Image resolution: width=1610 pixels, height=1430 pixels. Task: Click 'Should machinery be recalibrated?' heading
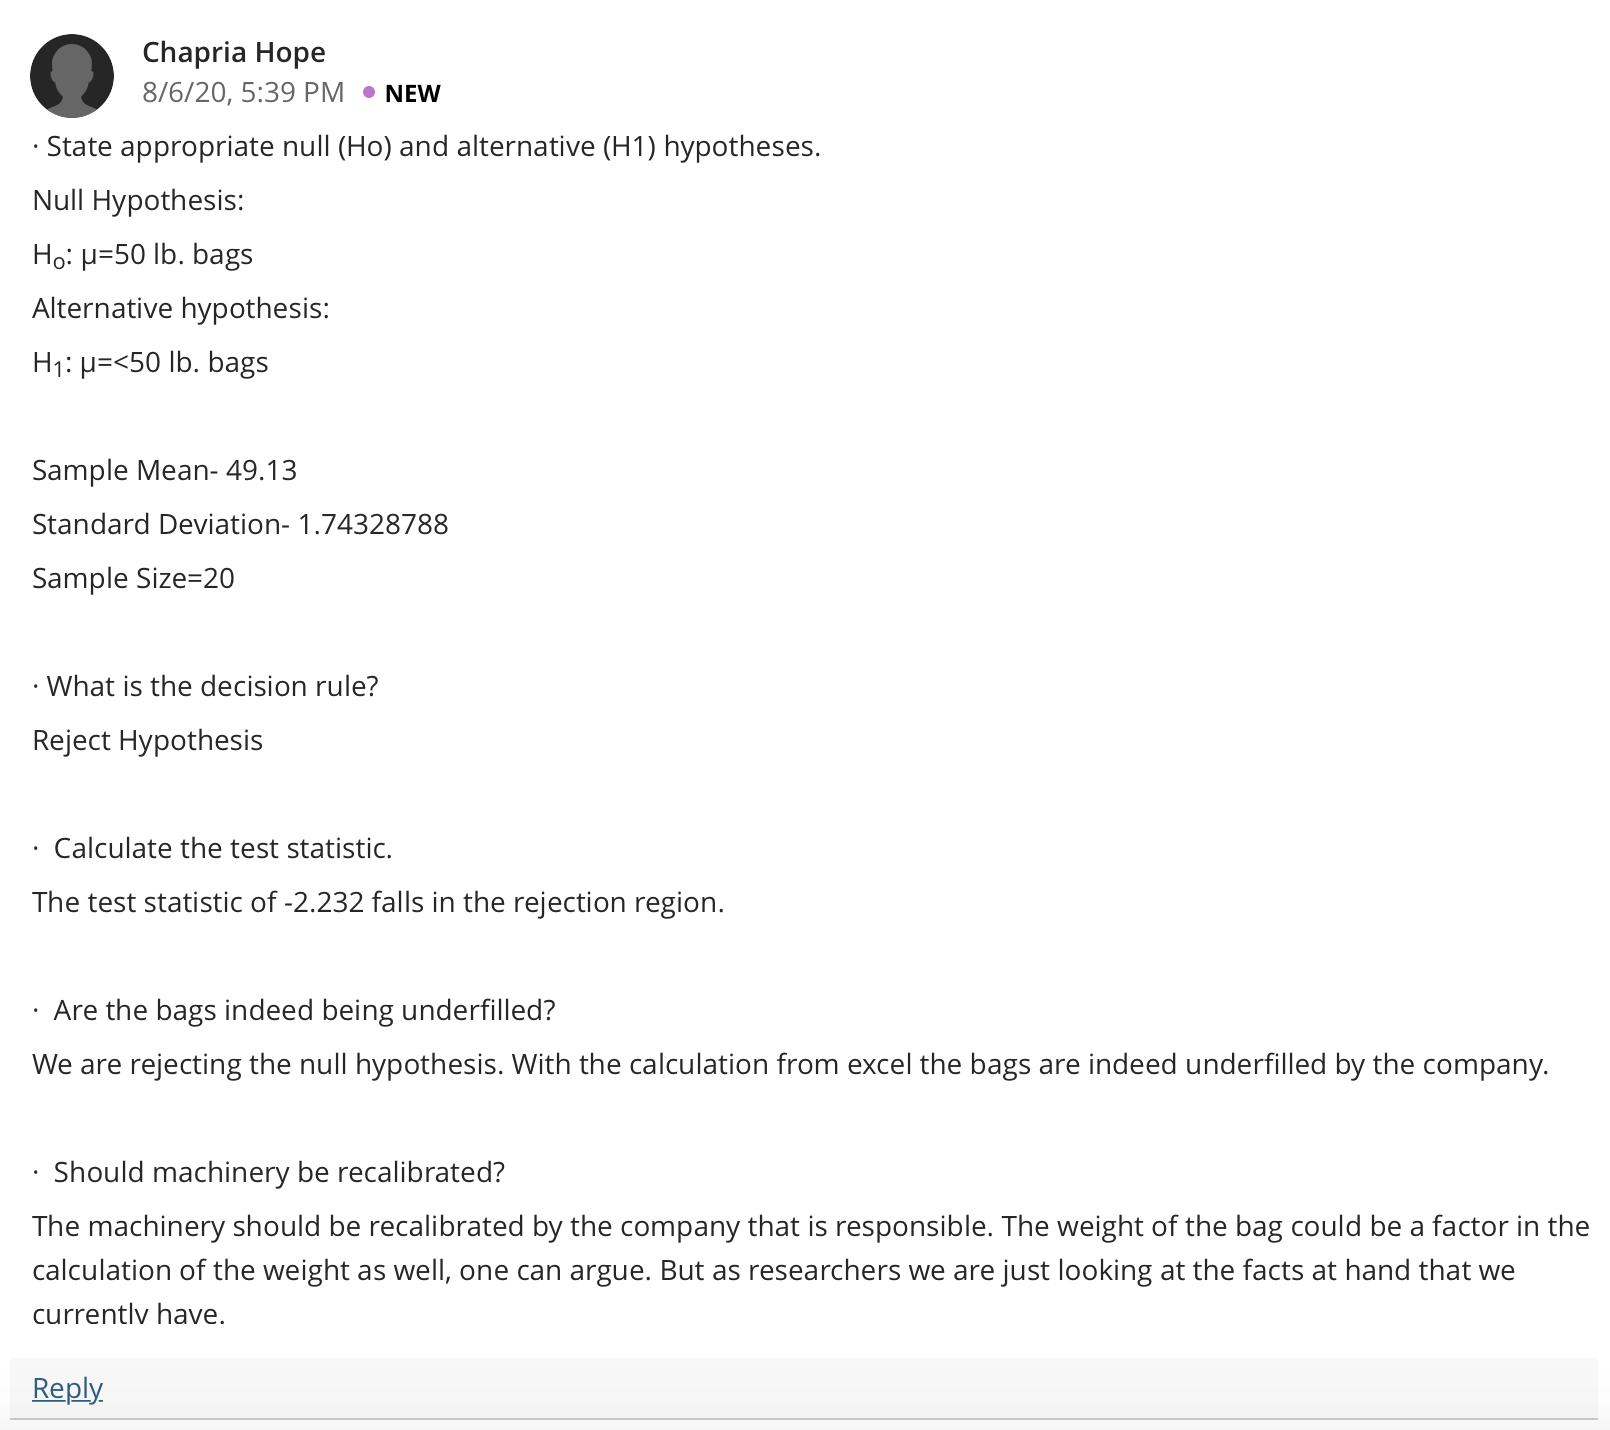click(x=269, y=1172)
